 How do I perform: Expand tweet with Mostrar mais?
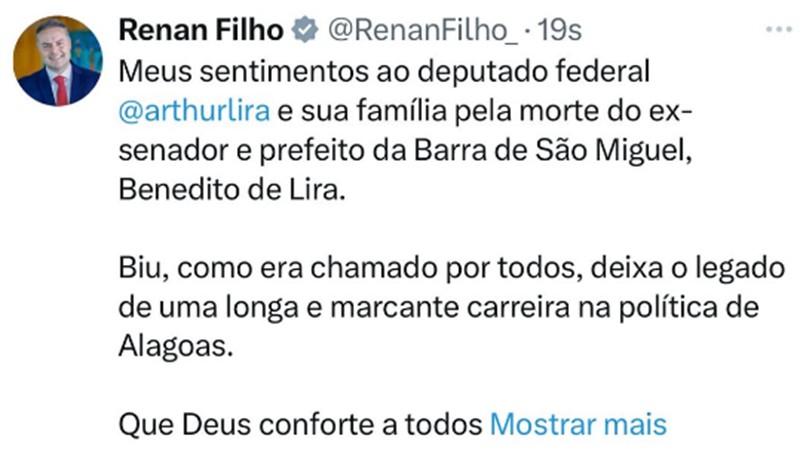pyautogui.click(x=577, y=423)
